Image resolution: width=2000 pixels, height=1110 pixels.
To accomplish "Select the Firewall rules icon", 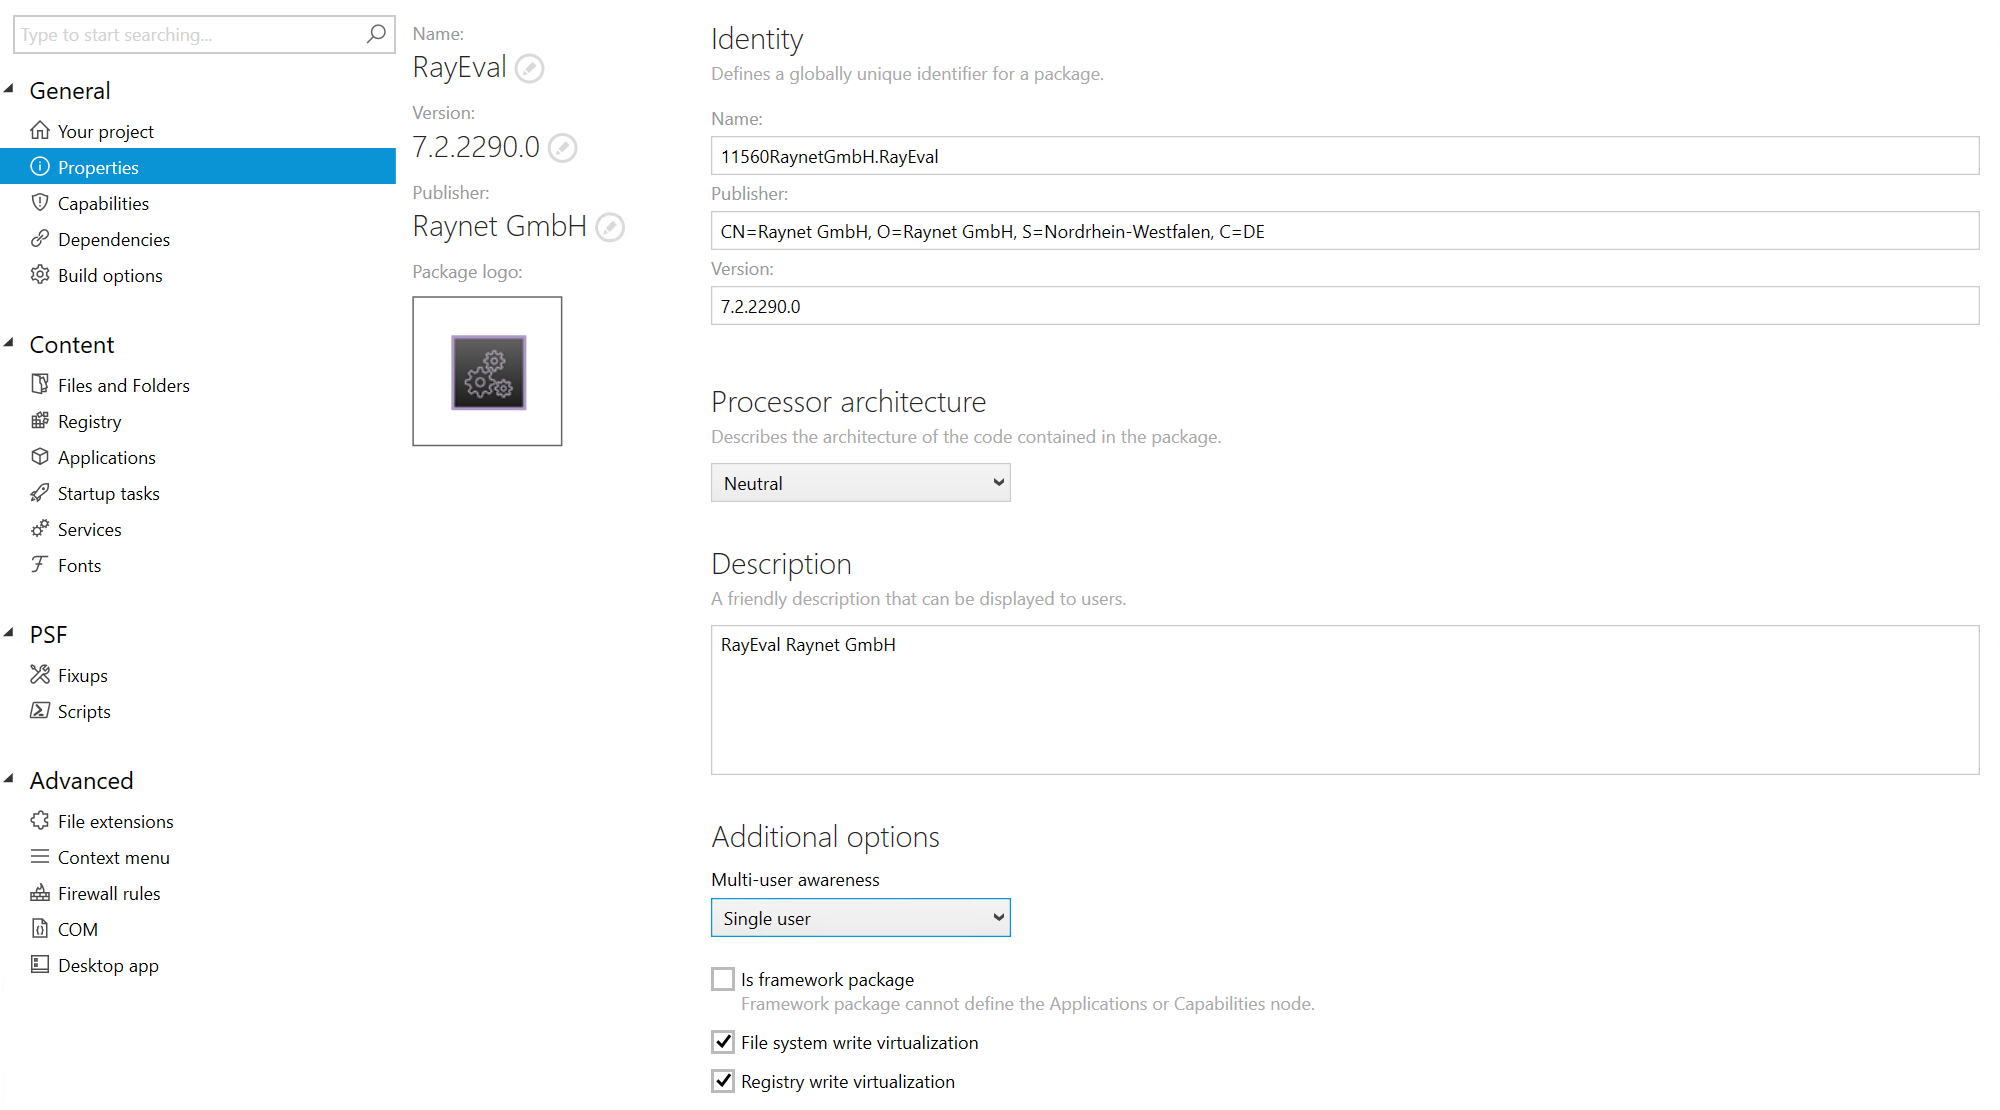I will pos(40,893).
